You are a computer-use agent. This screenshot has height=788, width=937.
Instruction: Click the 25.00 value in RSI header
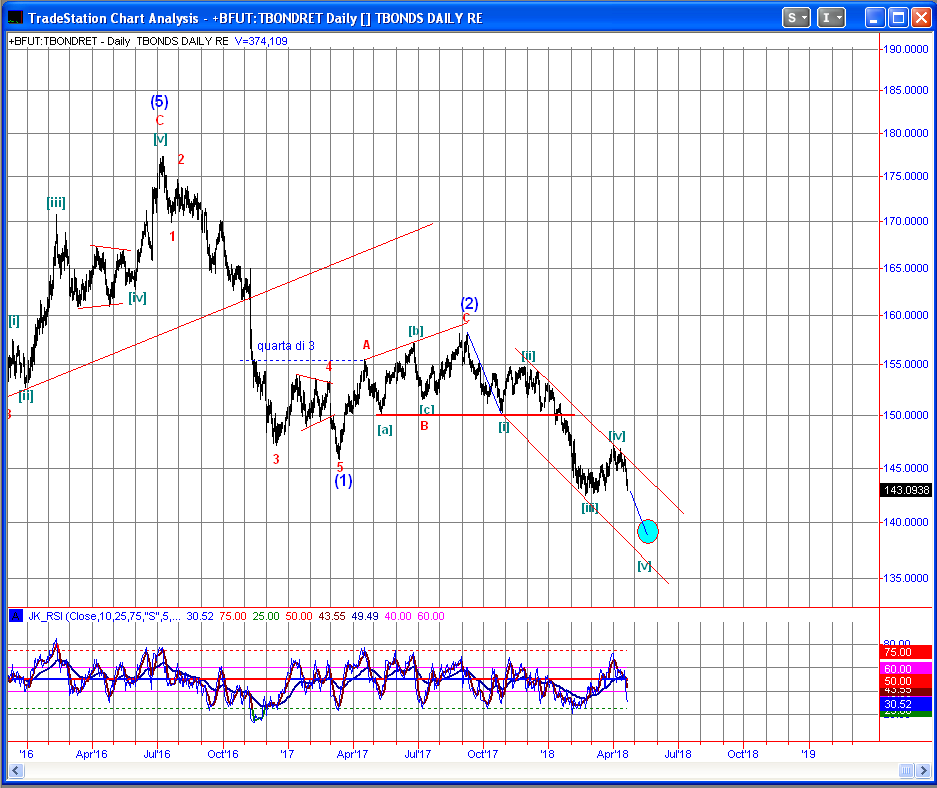[266, 616]
